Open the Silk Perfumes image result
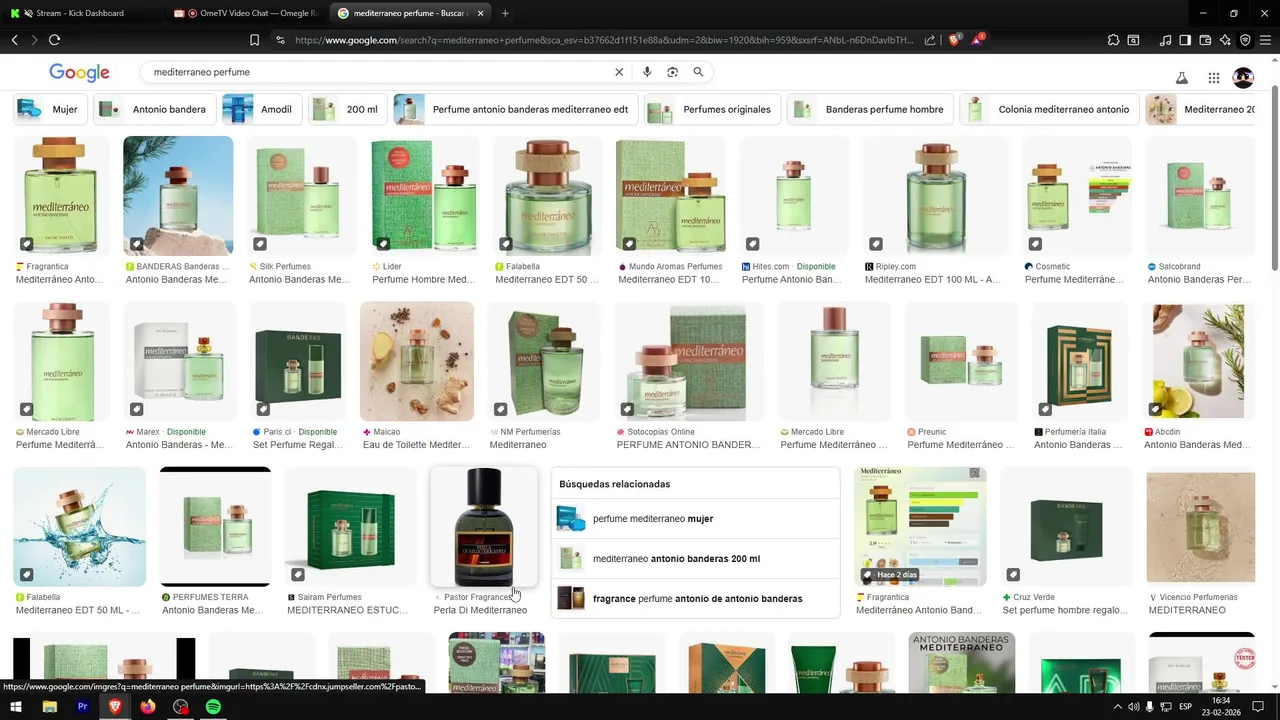The height and width of the screenshot is (720, 1280). click(x=301, y=196)
